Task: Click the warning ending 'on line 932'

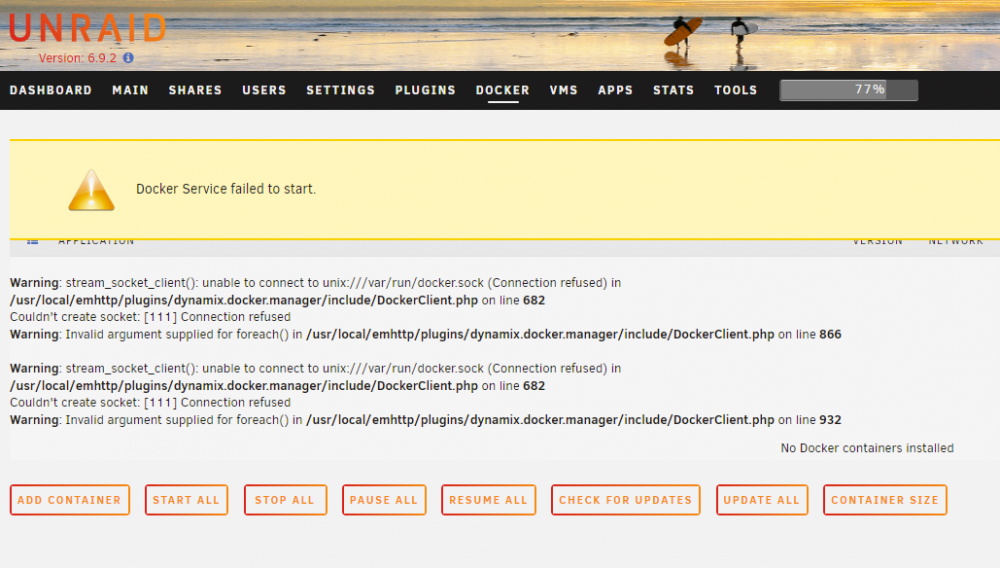Action: point(425,419)
